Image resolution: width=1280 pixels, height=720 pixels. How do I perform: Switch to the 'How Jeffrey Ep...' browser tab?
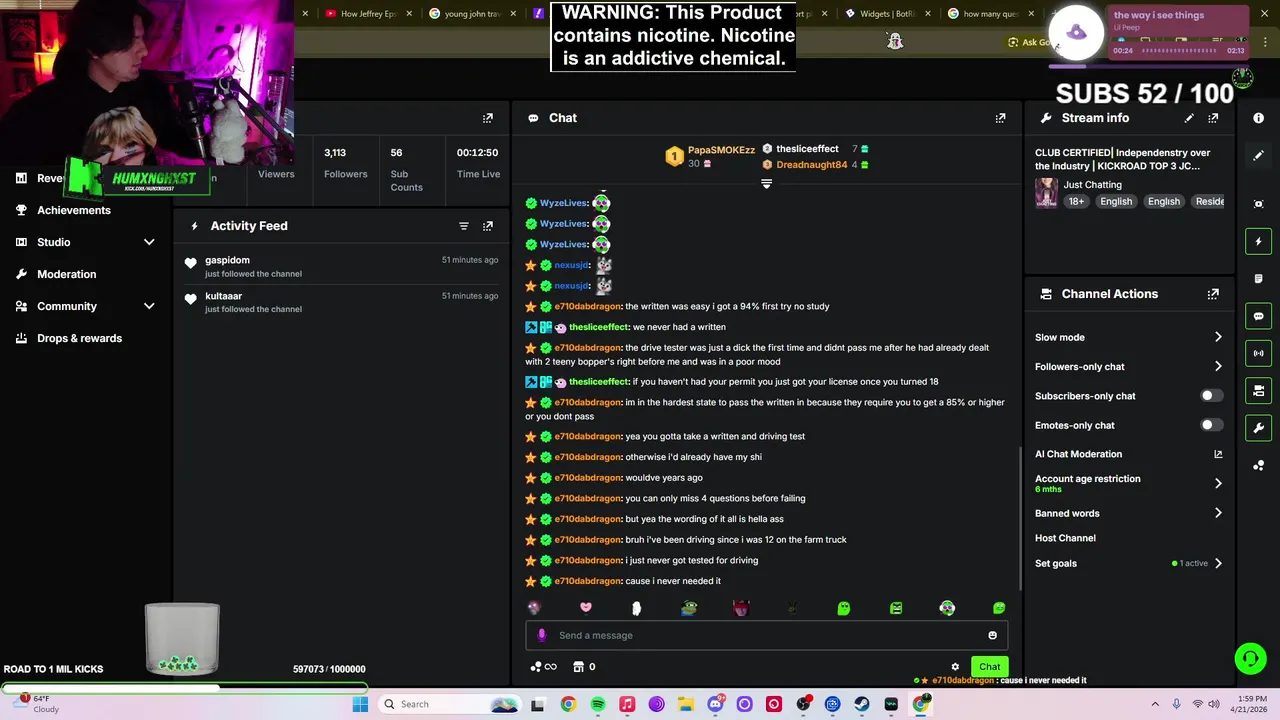[367, 14]
